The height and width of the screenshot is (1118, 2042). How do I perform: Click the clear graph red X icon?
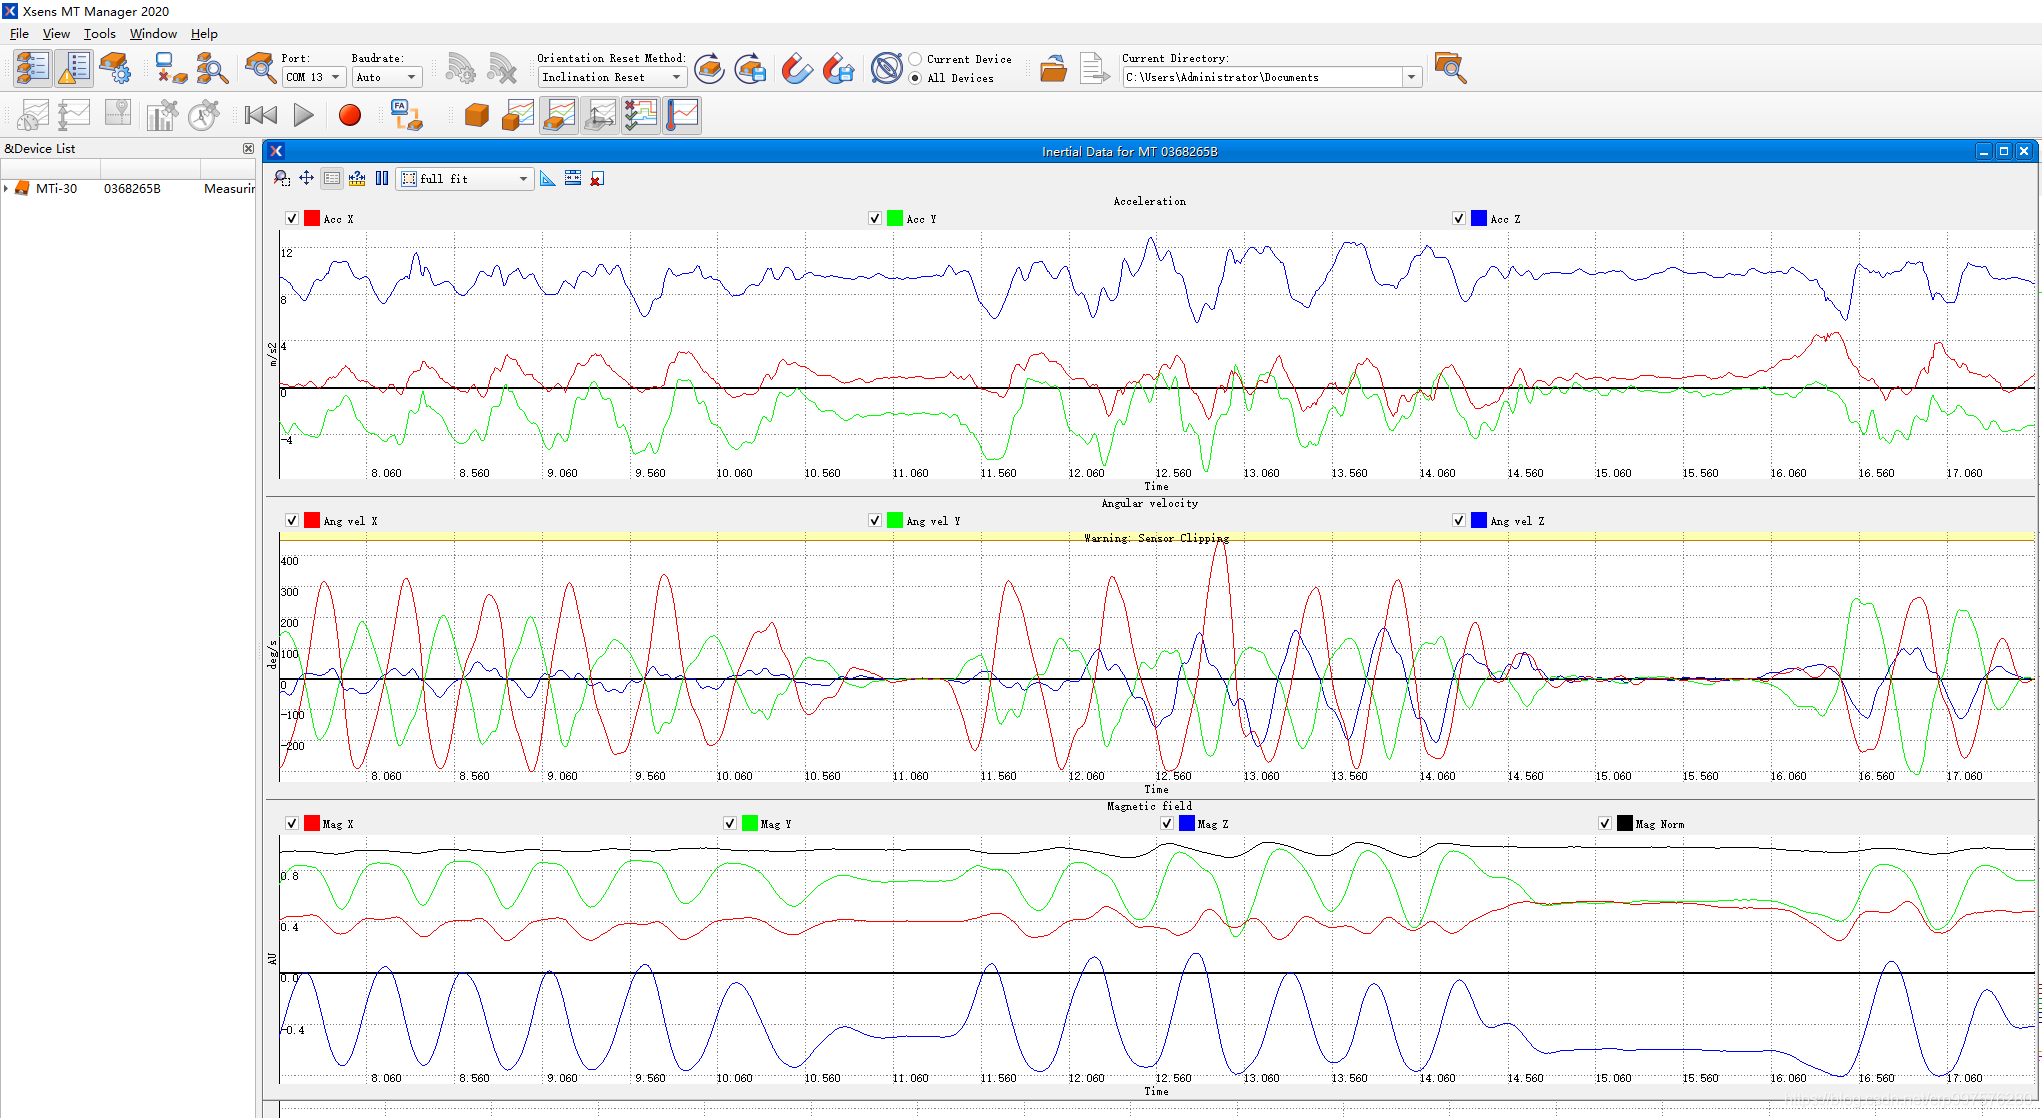[x=597, y=178]
